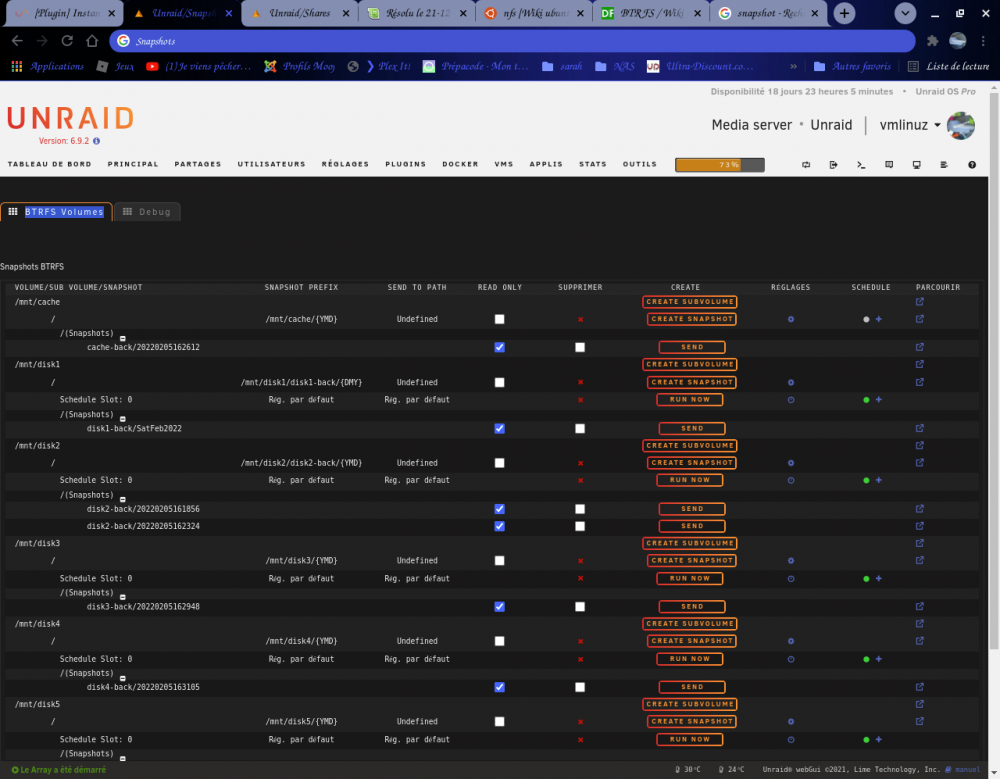This screenshot has height=779, width=1000.
Task: Add schedule plus icon for disk1 Schedule Slot
Action: 879,399
